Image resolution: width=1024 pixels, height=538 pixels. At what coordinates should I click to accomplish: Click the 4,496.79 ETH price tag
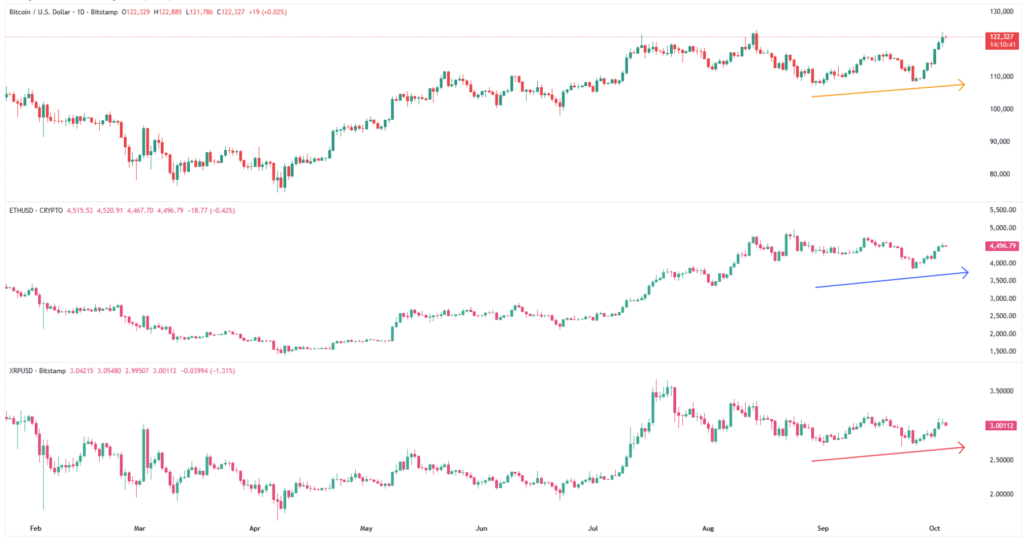[1001, 245]
